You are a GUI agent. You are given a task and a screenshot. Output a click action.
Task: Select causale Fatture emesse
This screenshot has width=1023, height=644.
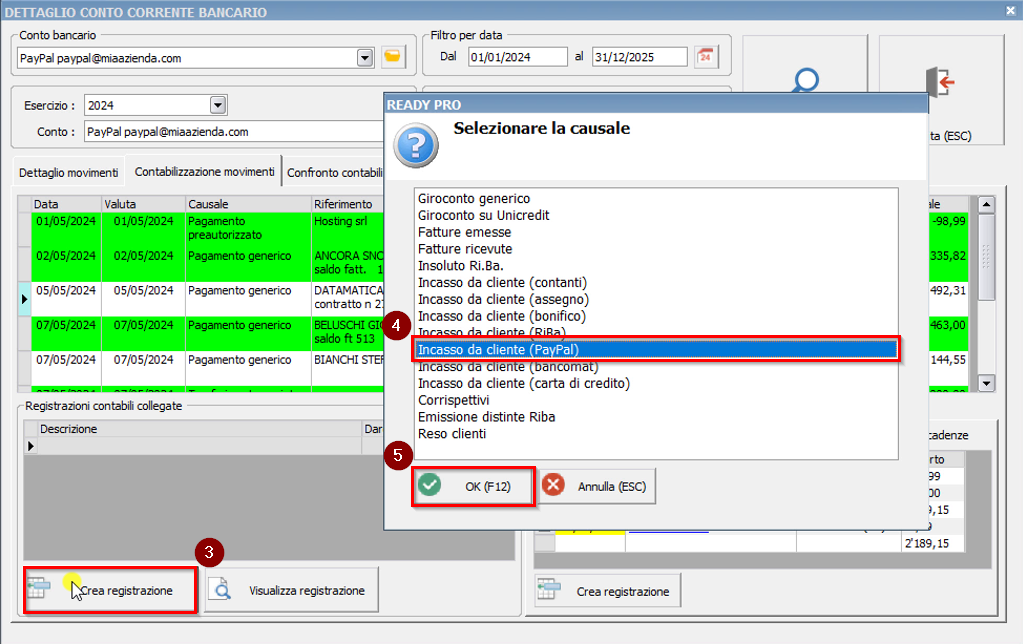(x=656, y=232)
